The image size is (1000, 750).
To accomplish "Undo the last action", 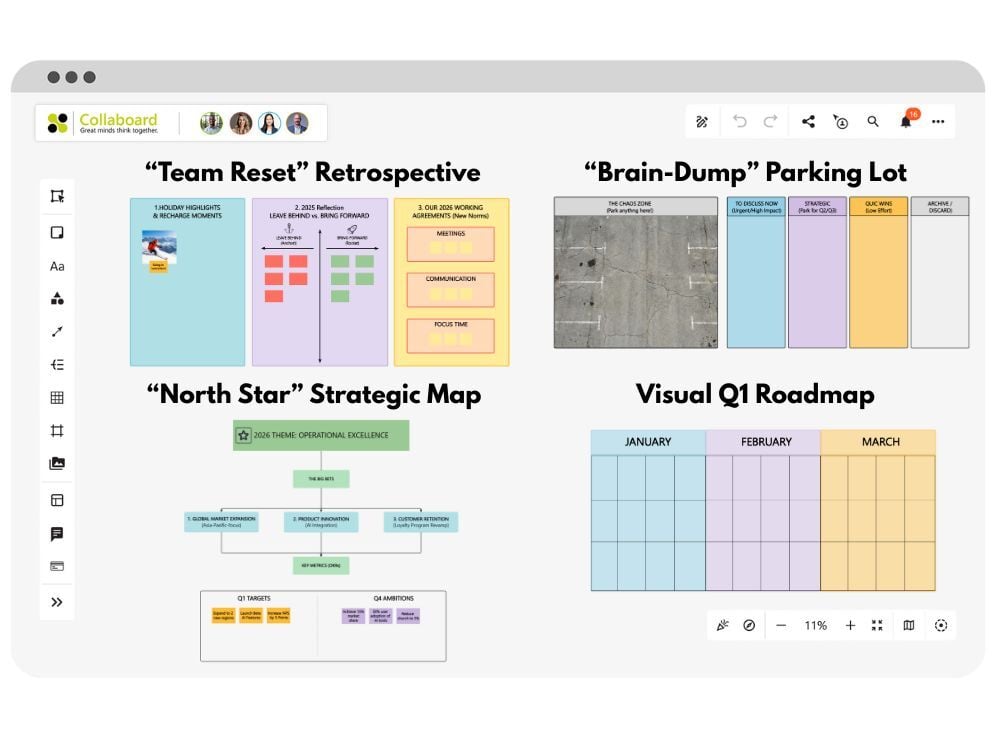I will 739,121.
